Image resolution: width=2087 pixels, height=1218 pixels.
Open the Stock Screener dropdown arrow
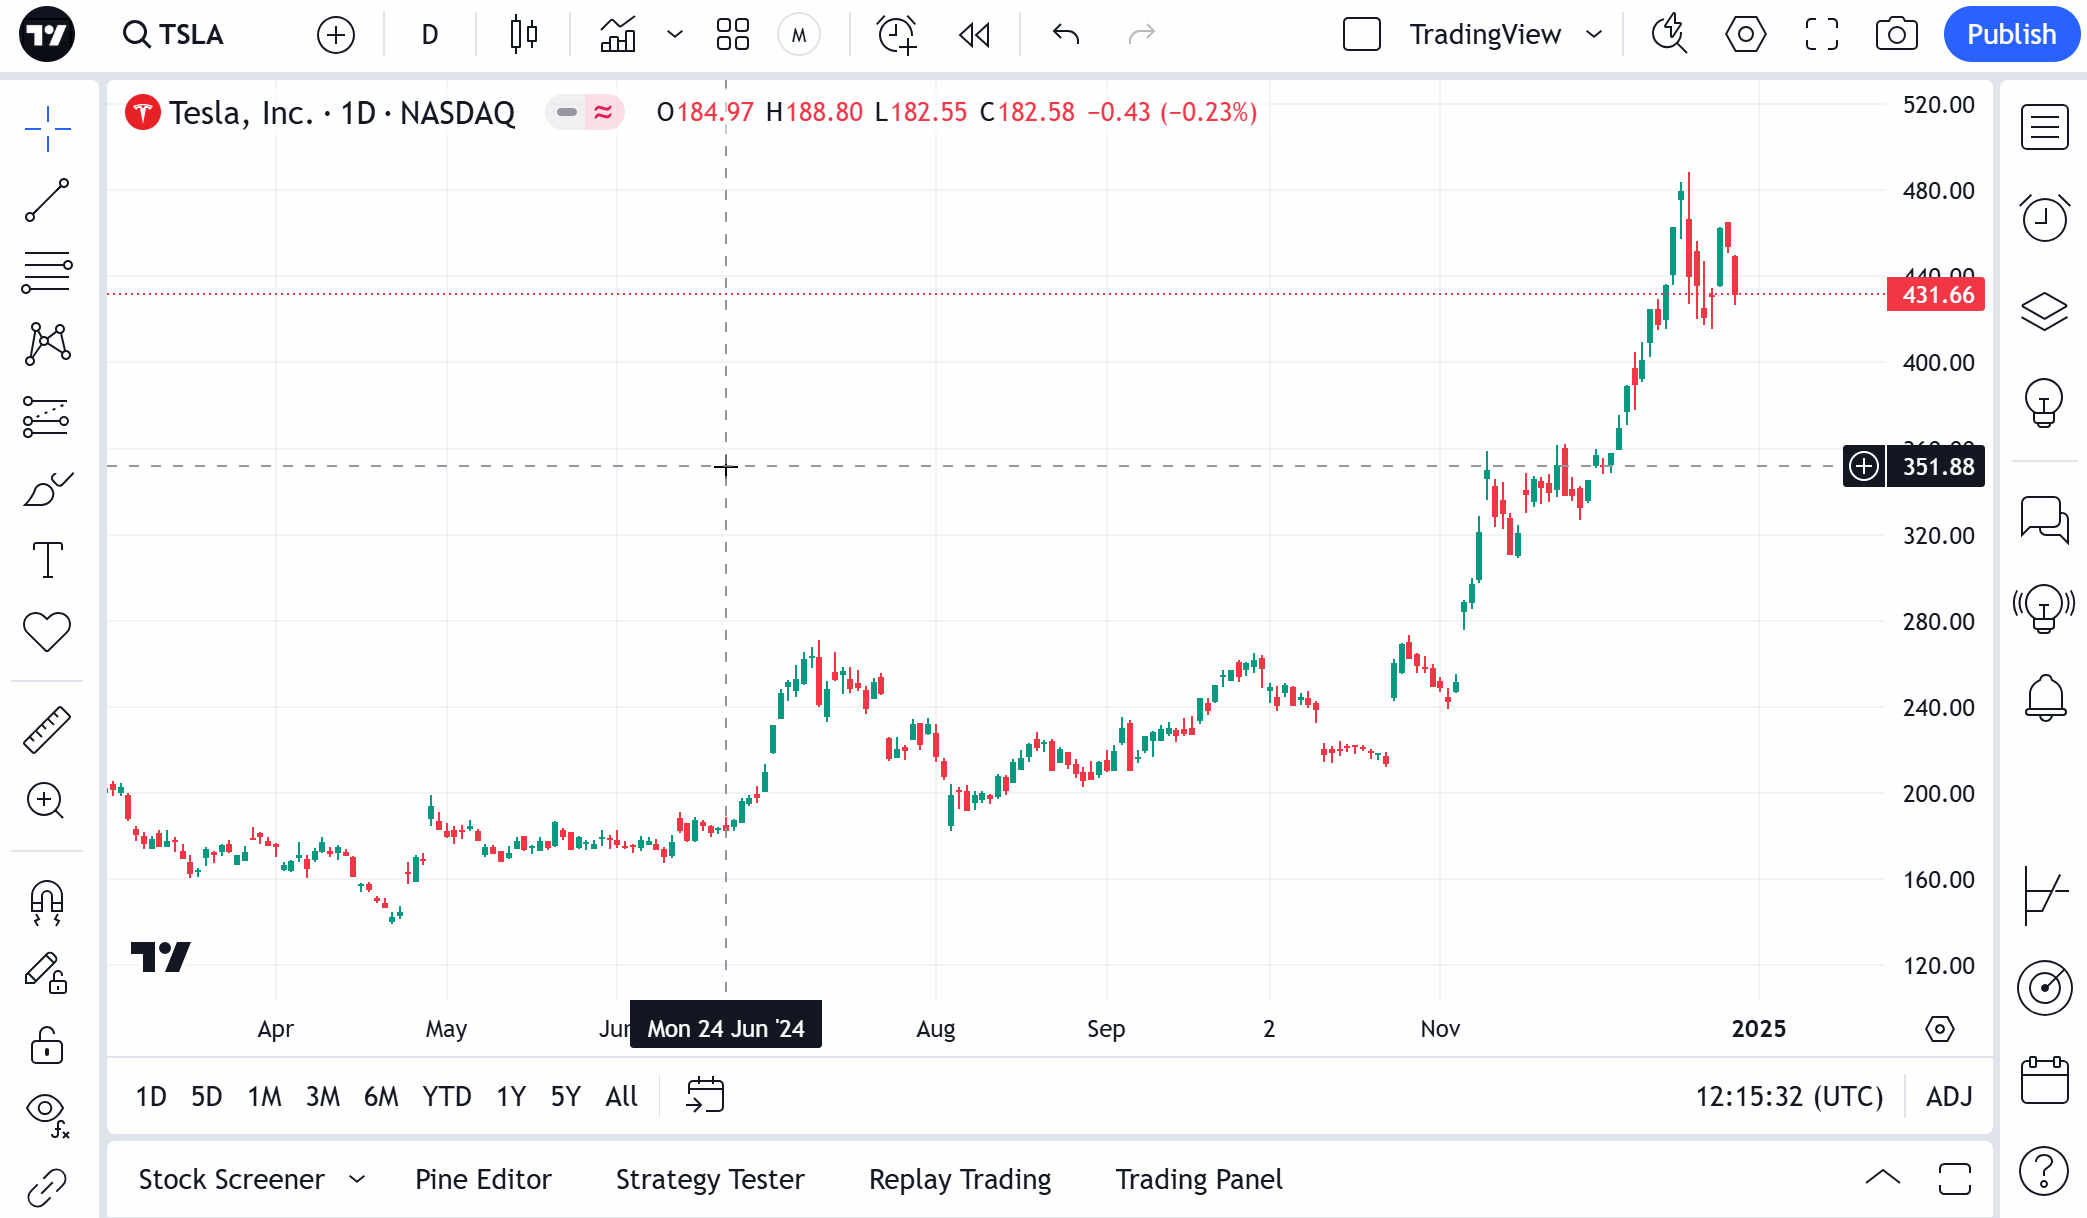(x=357, y=1180)
